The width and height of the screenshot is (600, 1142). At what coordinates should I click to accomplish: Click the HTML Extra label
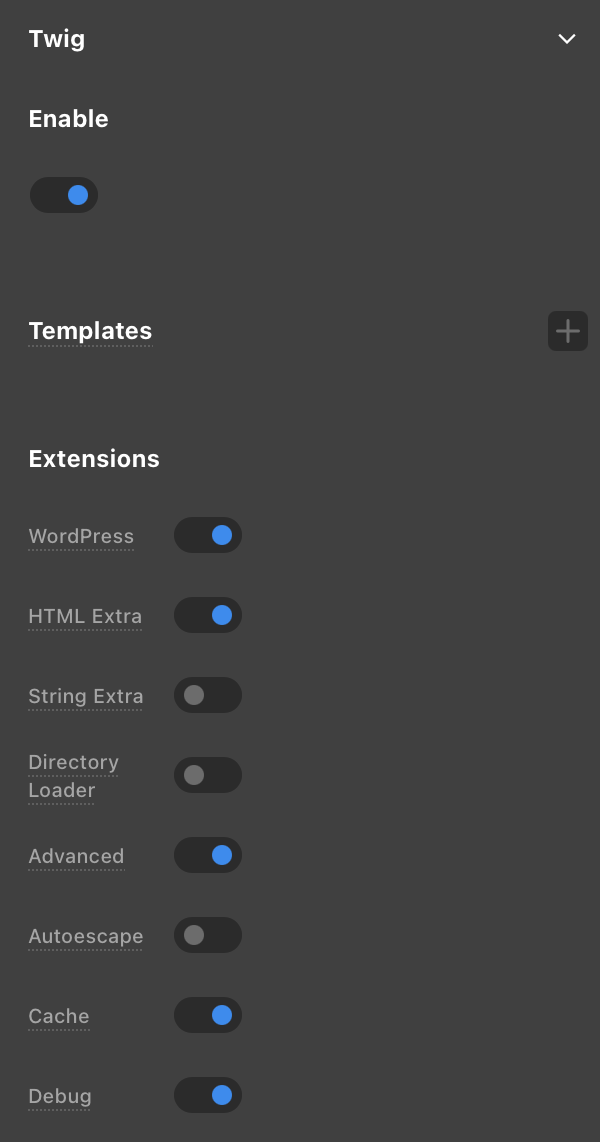85,616
